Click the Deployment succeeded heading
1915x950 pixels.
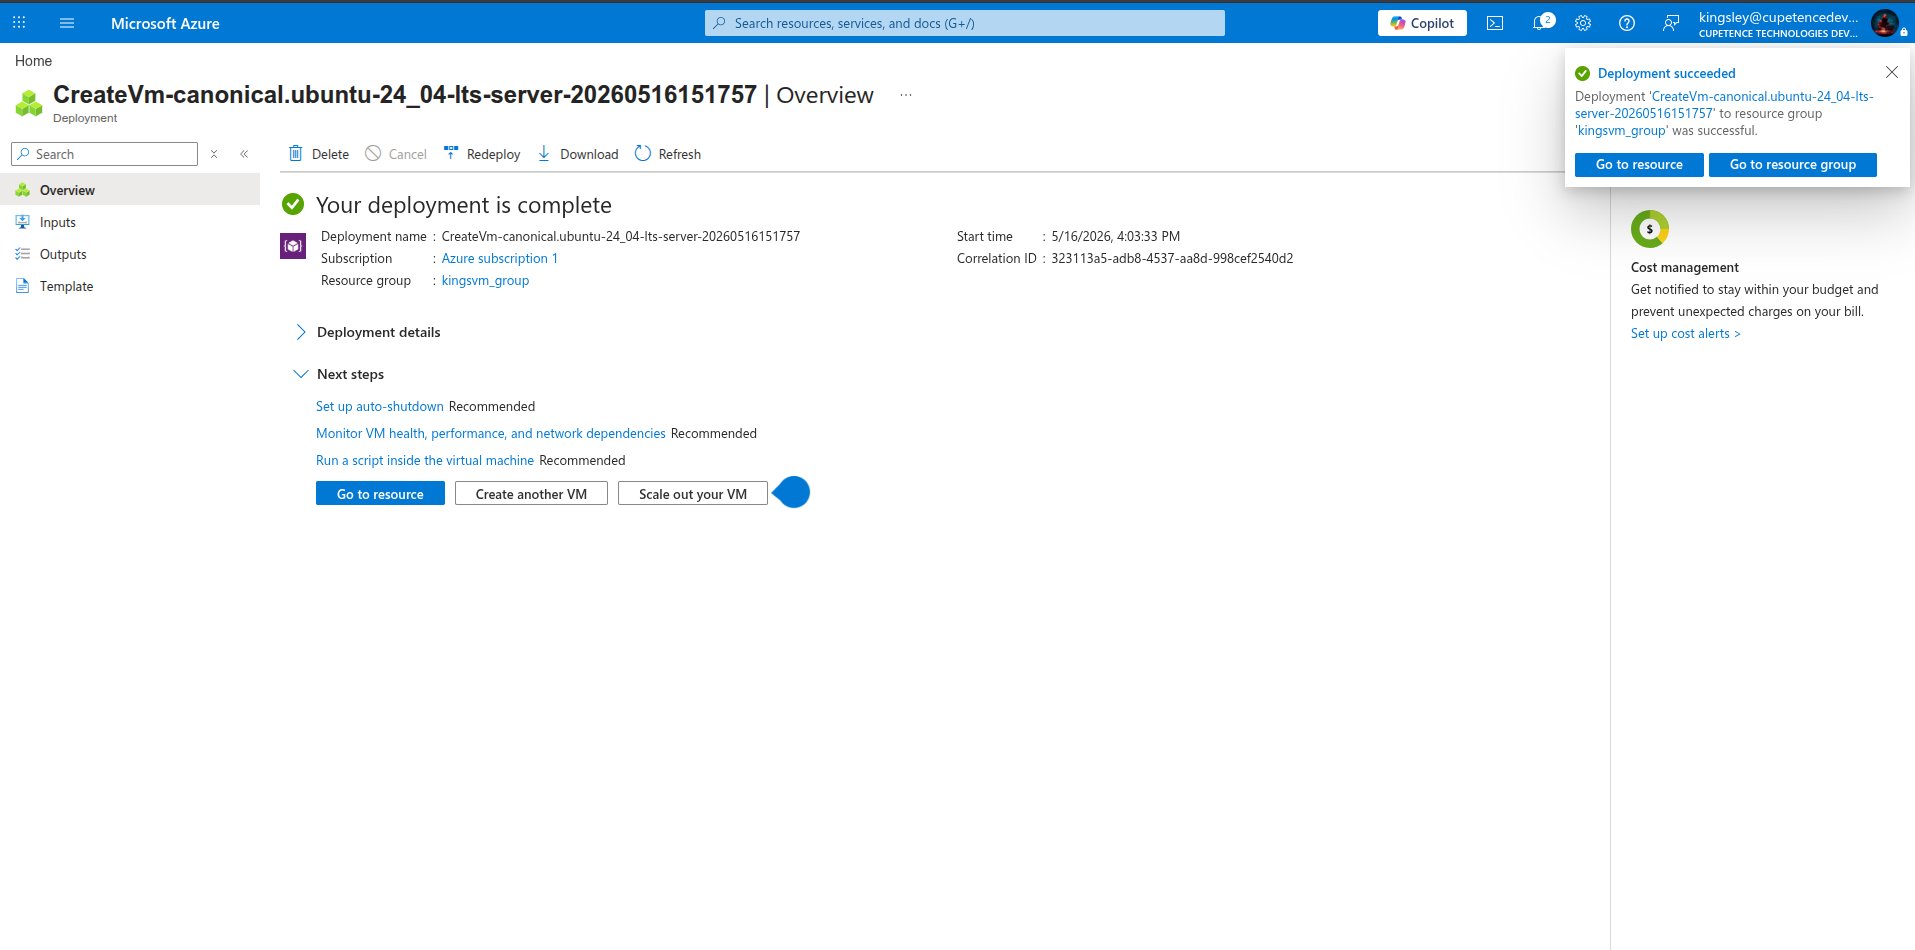point(1667,73)
